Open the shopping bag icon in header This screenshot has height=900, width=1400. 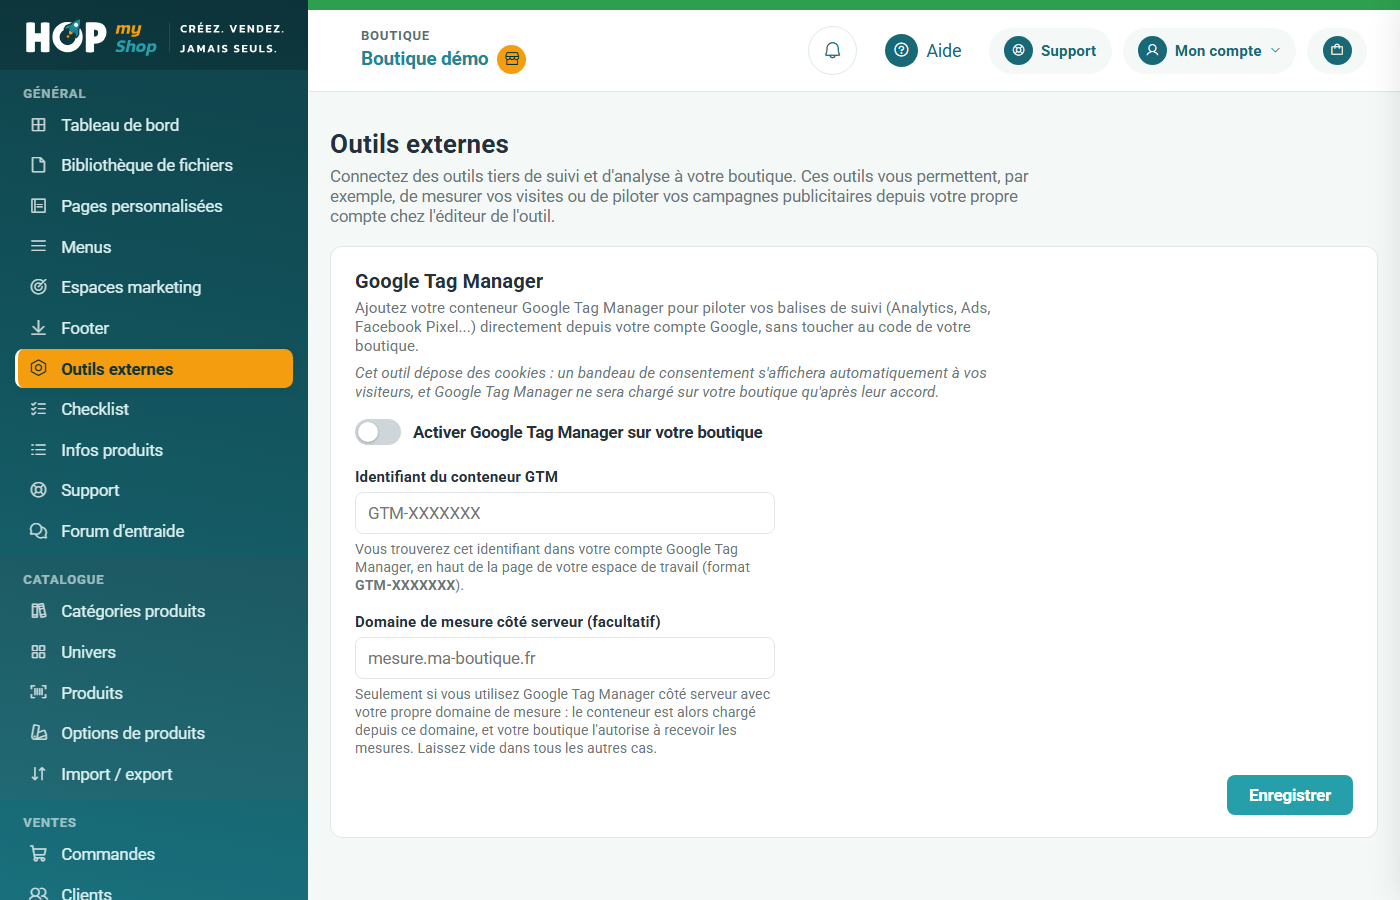(1337, 50)
